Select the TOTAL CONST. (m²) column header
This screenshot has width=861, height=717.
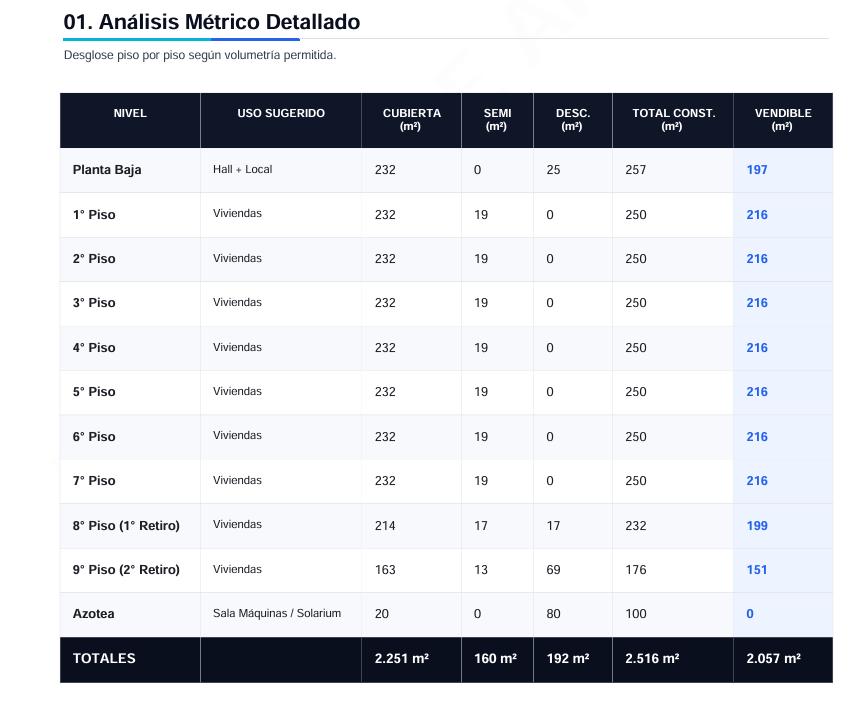[x=673, y=120]
